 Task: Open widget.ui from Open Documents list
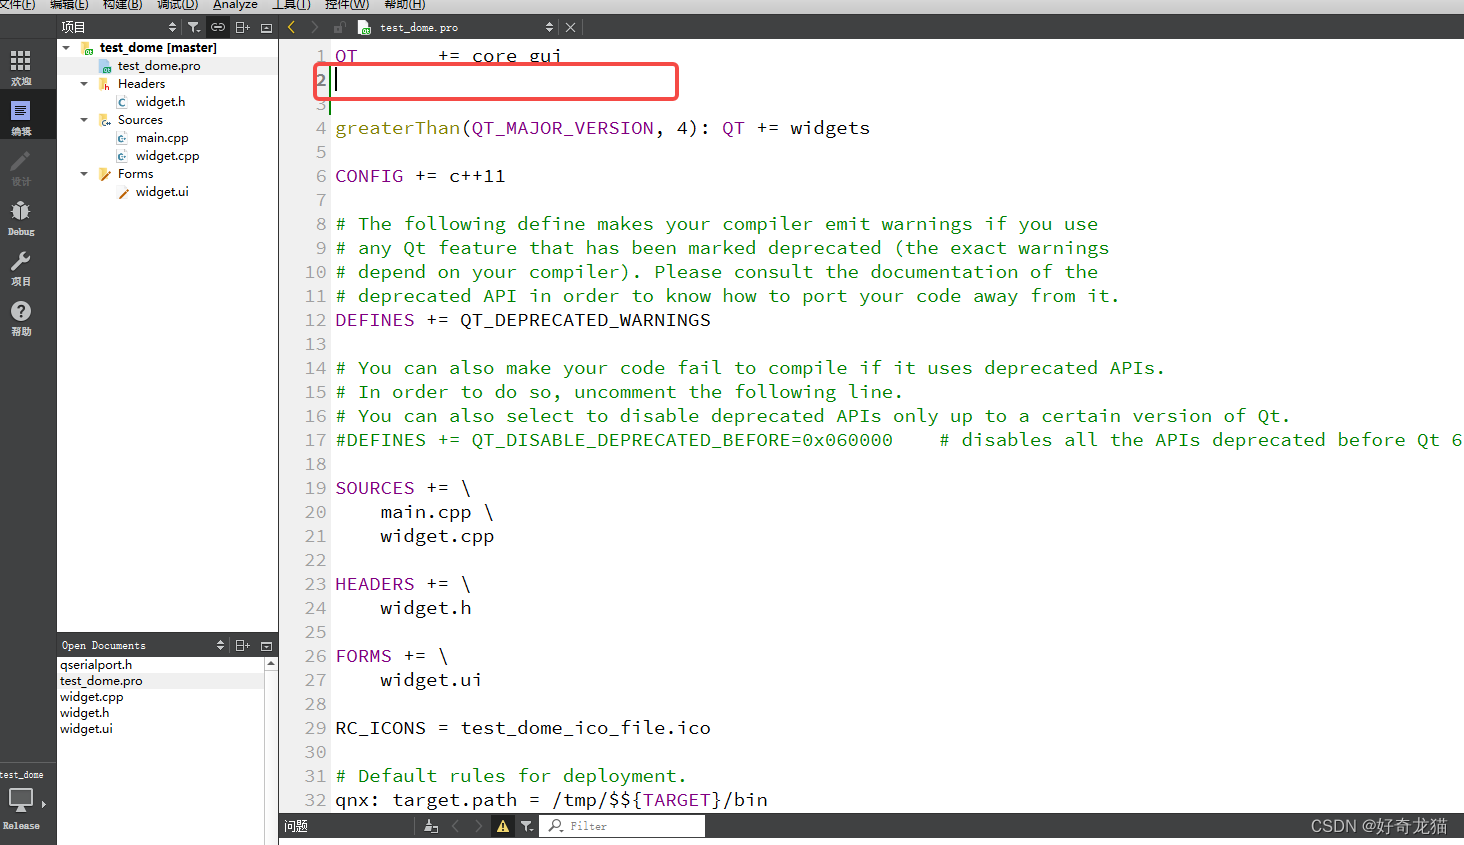(x=86, y=729)
